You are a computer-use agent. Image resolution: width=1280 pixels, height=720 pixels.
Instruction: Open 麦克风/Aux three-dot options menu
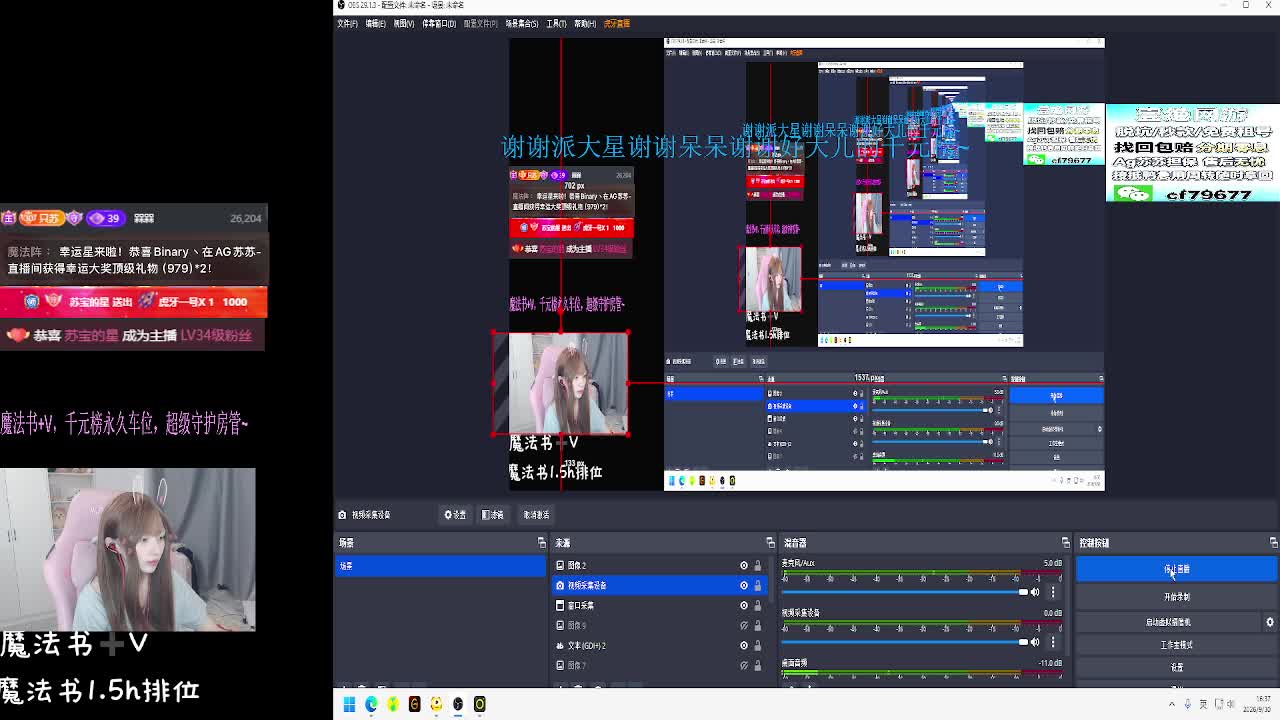pos(1053,592)
